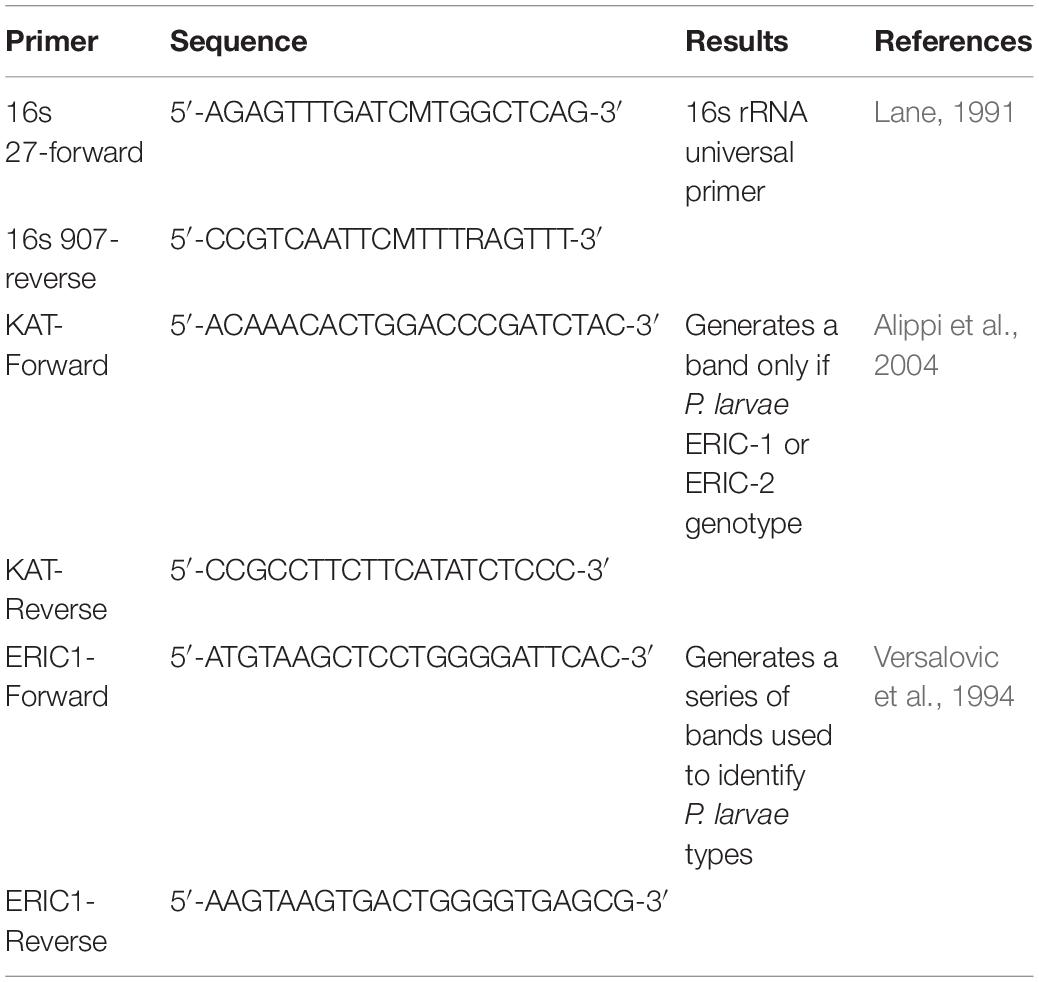This screenshot has height=982, width=1039.
Task: Open the Lane, 1991 reference link
Action: point(944,113)
